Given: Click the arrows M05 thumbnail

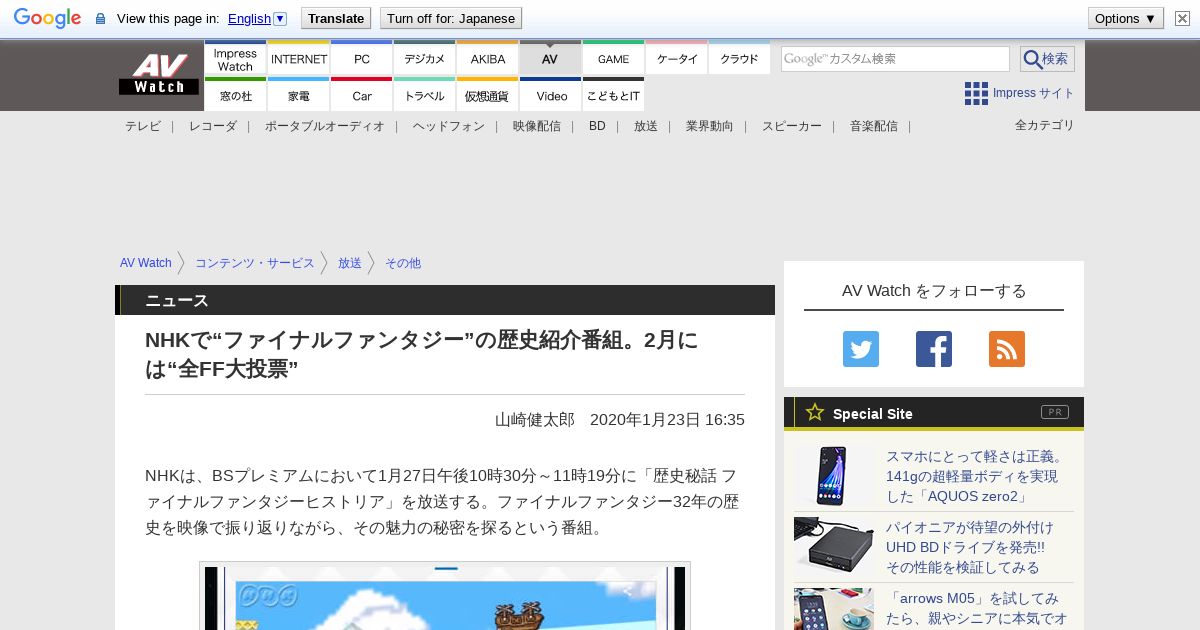Looking at the screenshot, I should 834,609.
